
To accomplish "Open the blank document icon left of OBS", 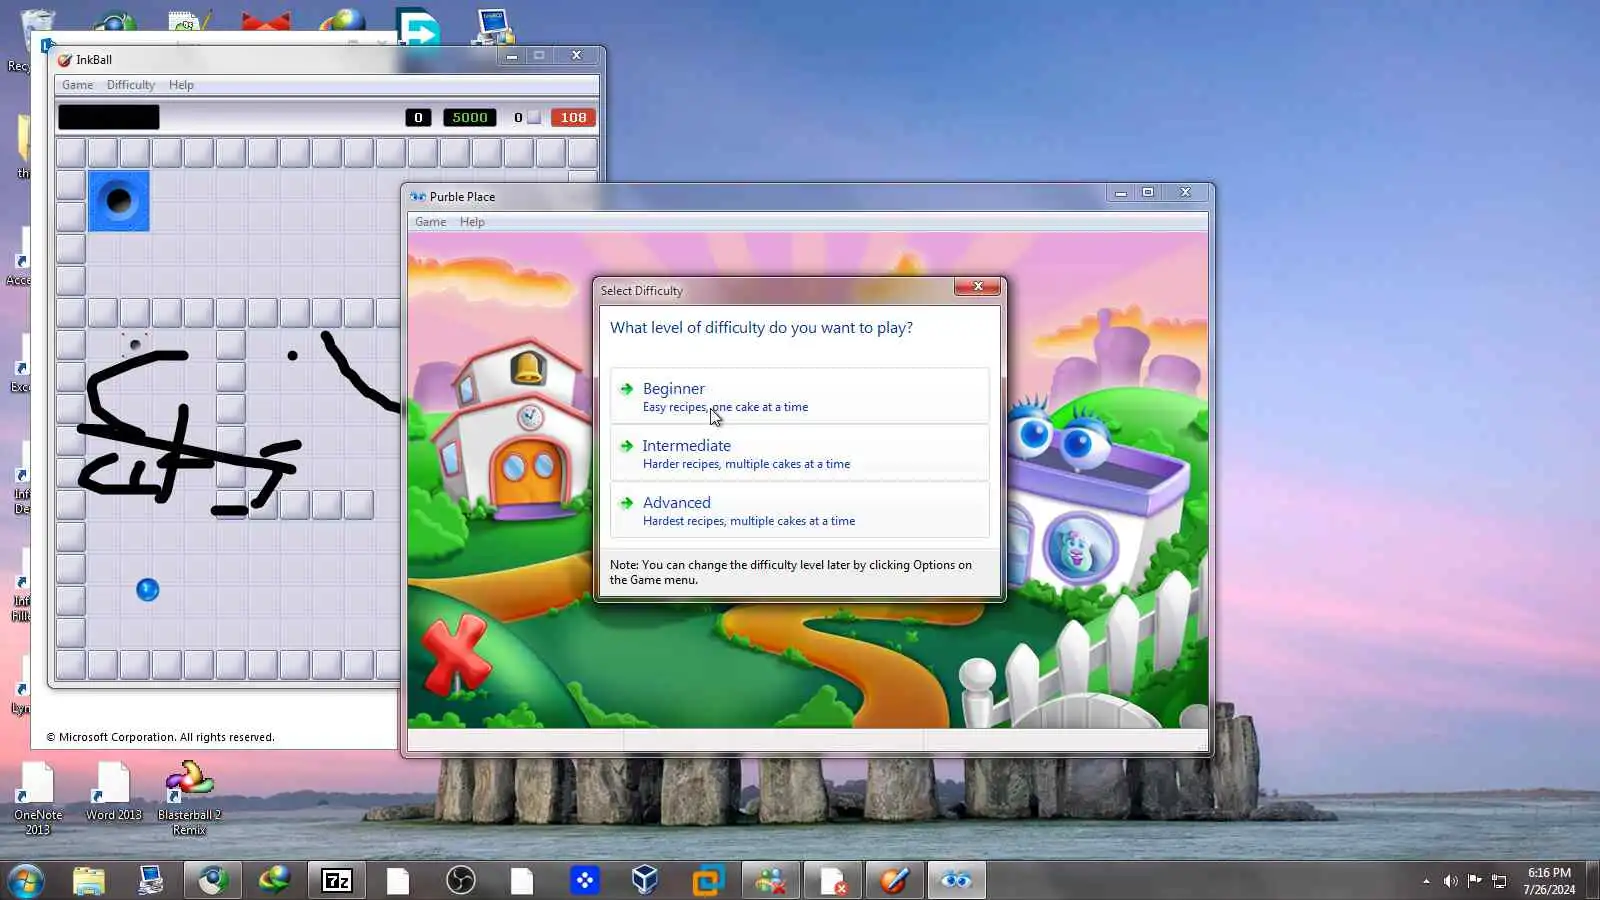I will pos(398,881).
